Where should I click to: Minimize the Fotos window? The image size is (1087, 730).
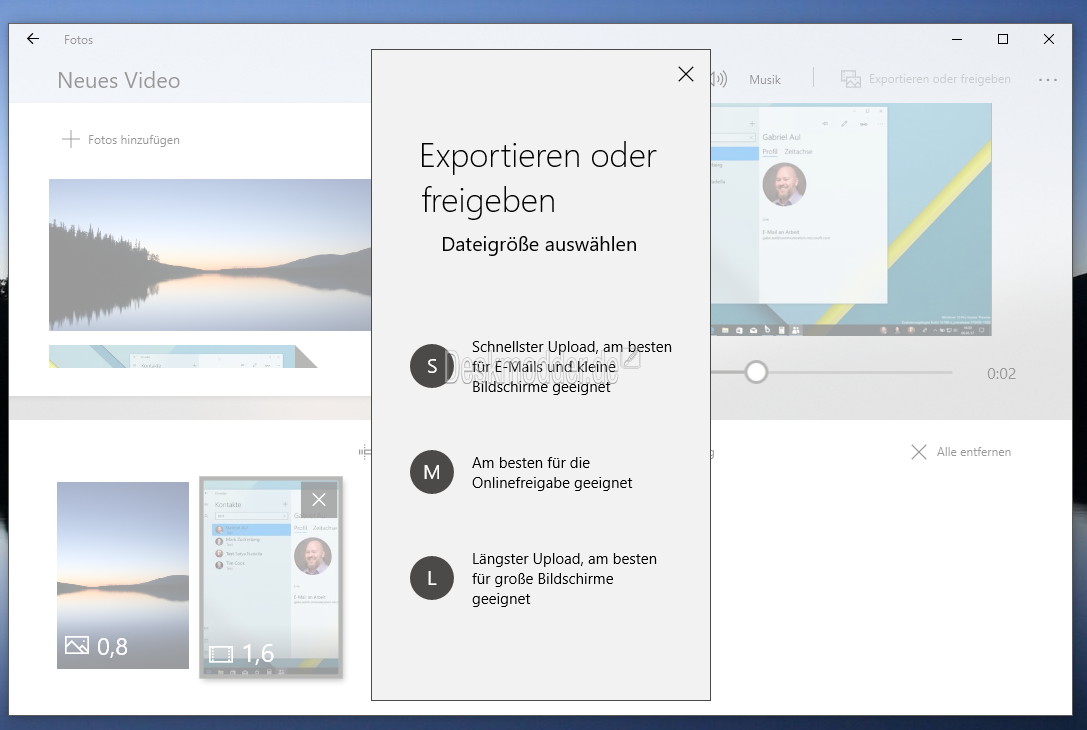(x=957, y=40)
